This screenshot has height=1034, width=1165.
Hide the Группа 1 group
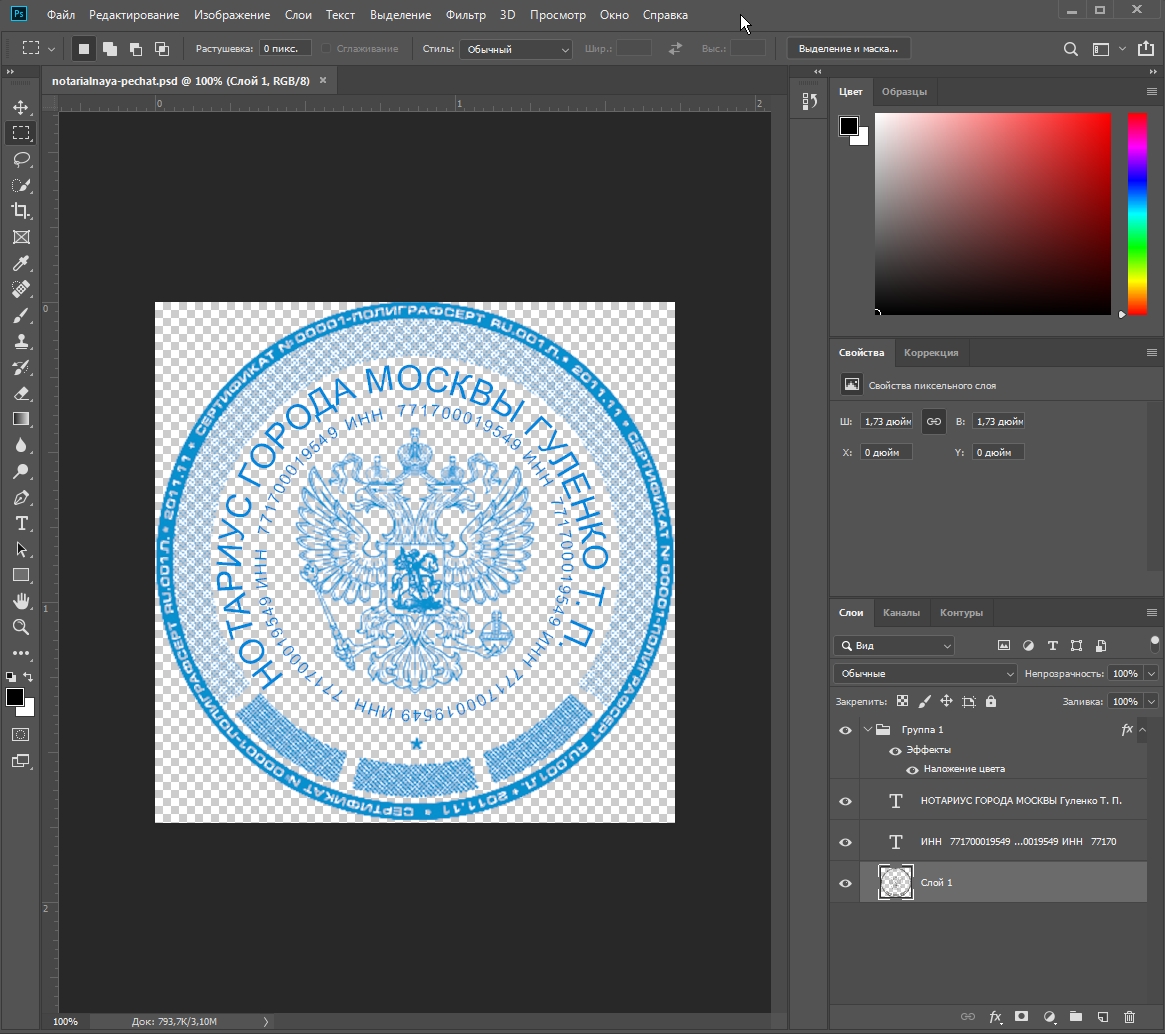pyautogui.click(x=846, y=730)
